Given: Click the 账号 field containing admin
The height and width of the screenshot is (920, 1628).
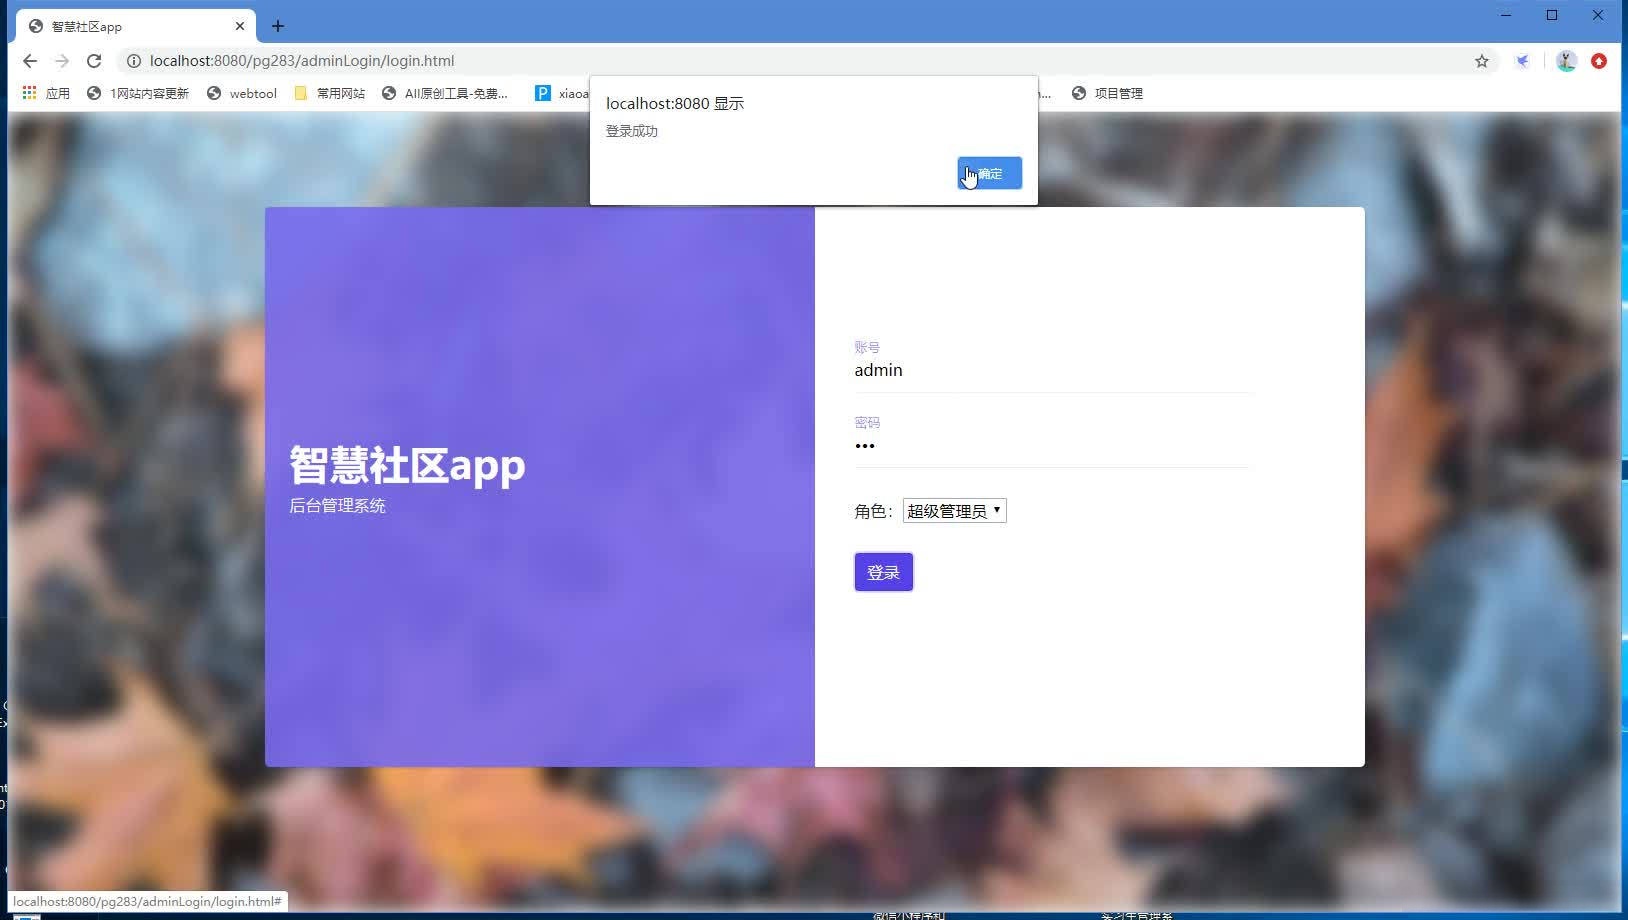Looking at the screenshot, I should (x=1052, y=370).
